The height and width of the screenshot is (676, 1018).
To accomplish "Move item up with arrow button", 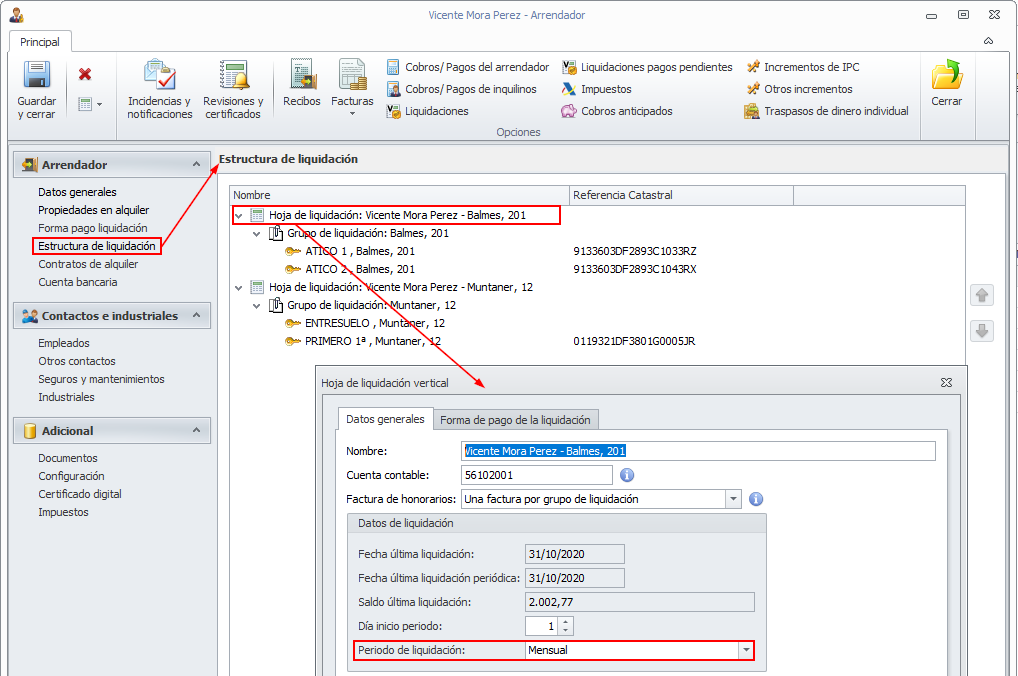I will tap(982, 296).
